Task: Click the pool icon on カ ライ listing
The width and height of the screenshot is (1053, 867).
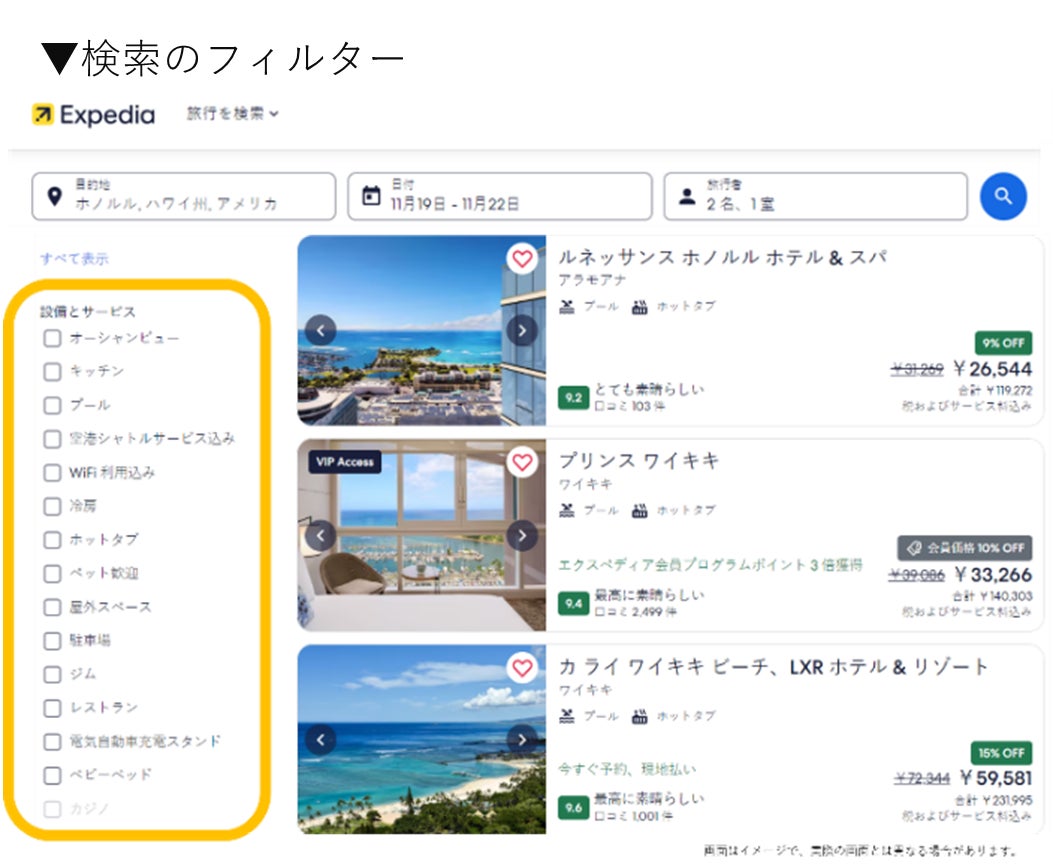Action: pyautogui.click(x=567, y=717)
